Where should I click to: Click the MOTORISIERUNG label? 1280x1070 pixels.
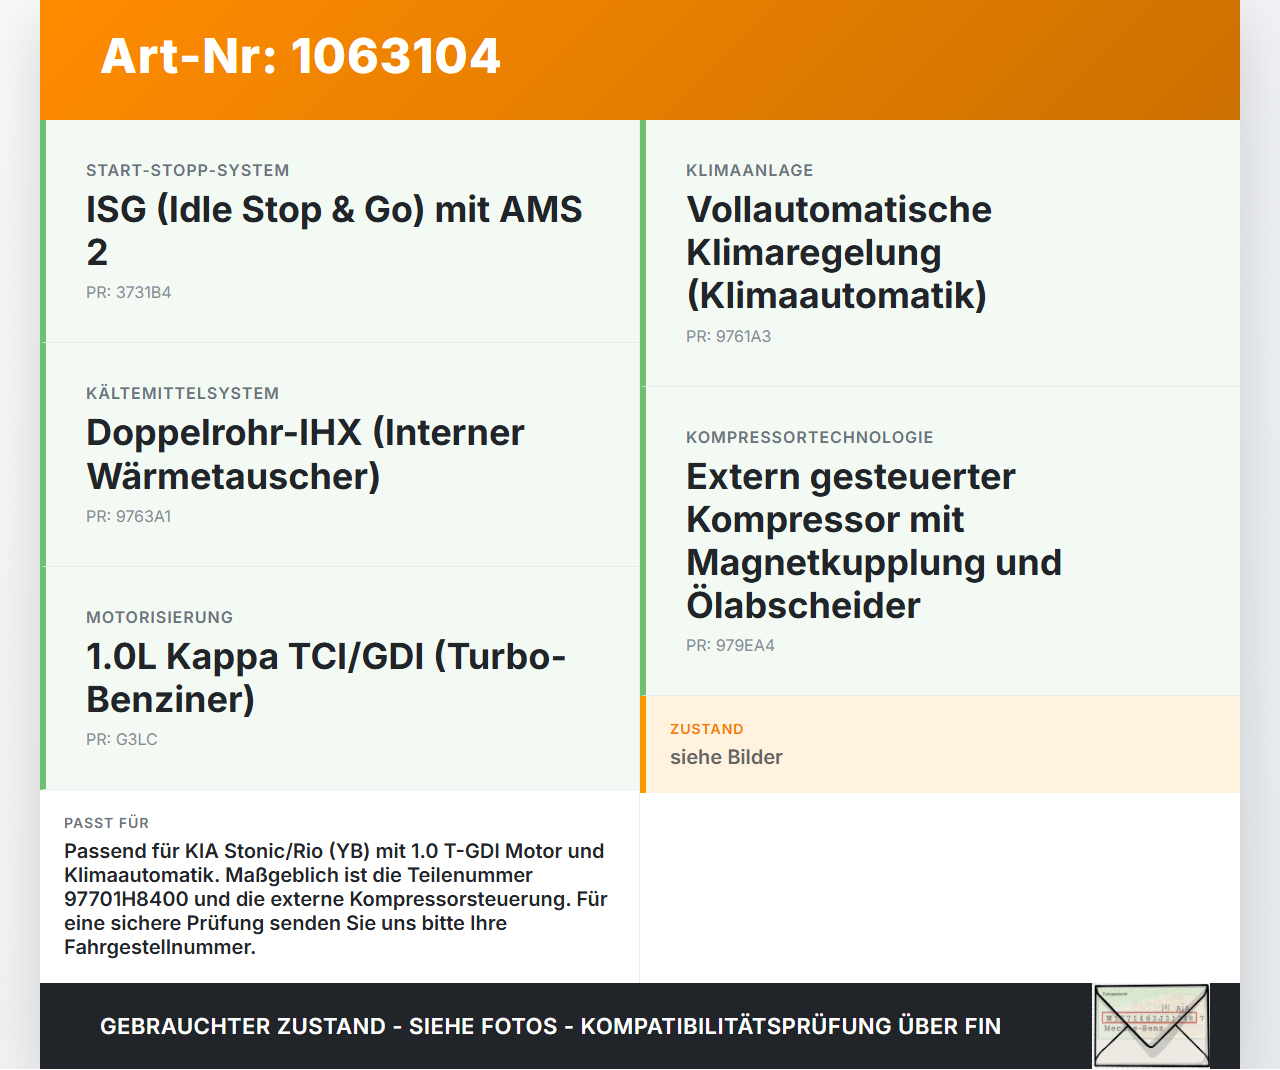click(160, 617)
